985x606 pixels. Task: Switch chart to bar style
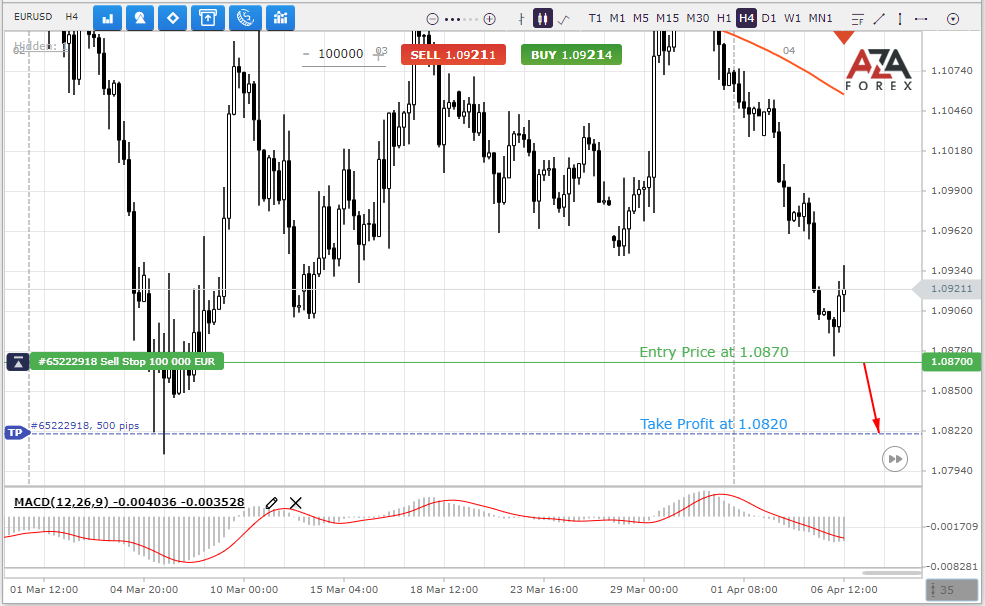(521, 19)
